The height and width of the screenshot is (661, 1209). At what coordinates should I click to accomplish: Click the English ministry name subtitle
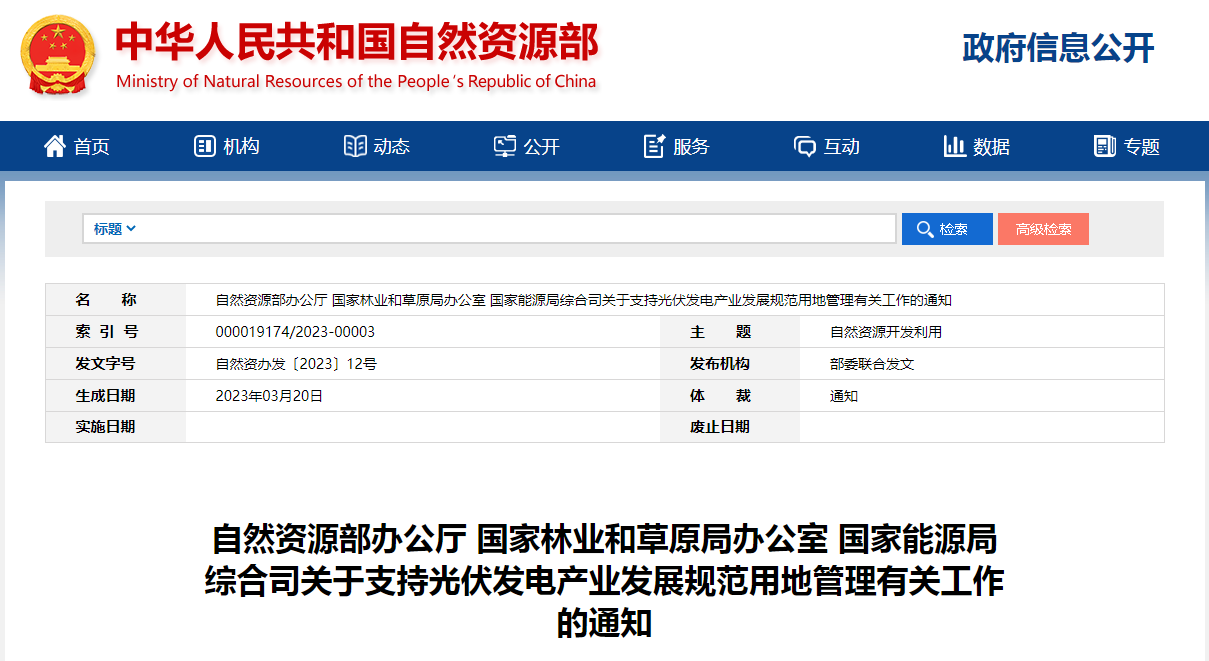coord(356,82)
